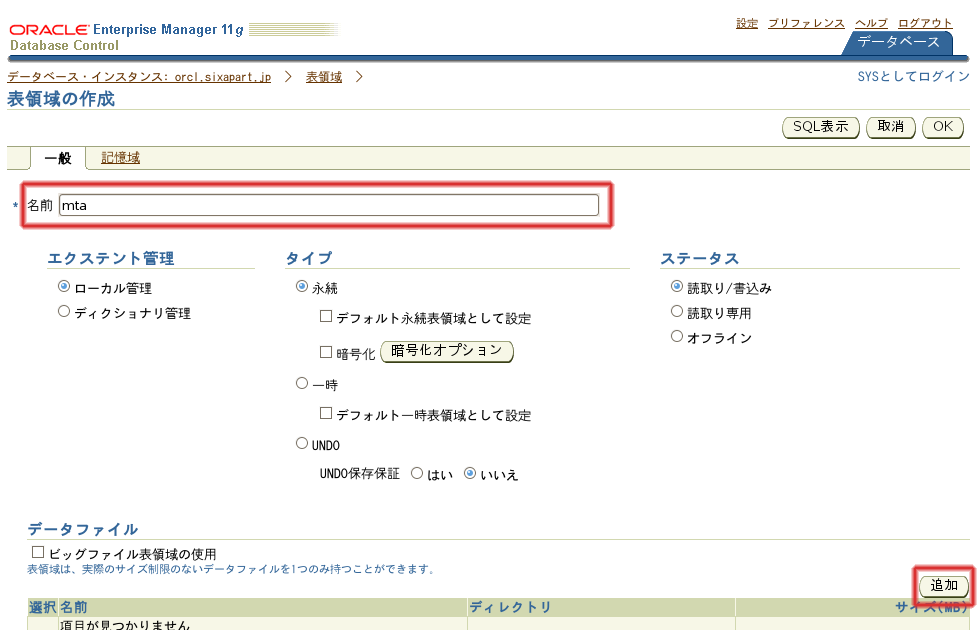This screenshot has width=978, height=630.
Task: Select ディクショナリ管理 radio button
Action: coord(64,311)
